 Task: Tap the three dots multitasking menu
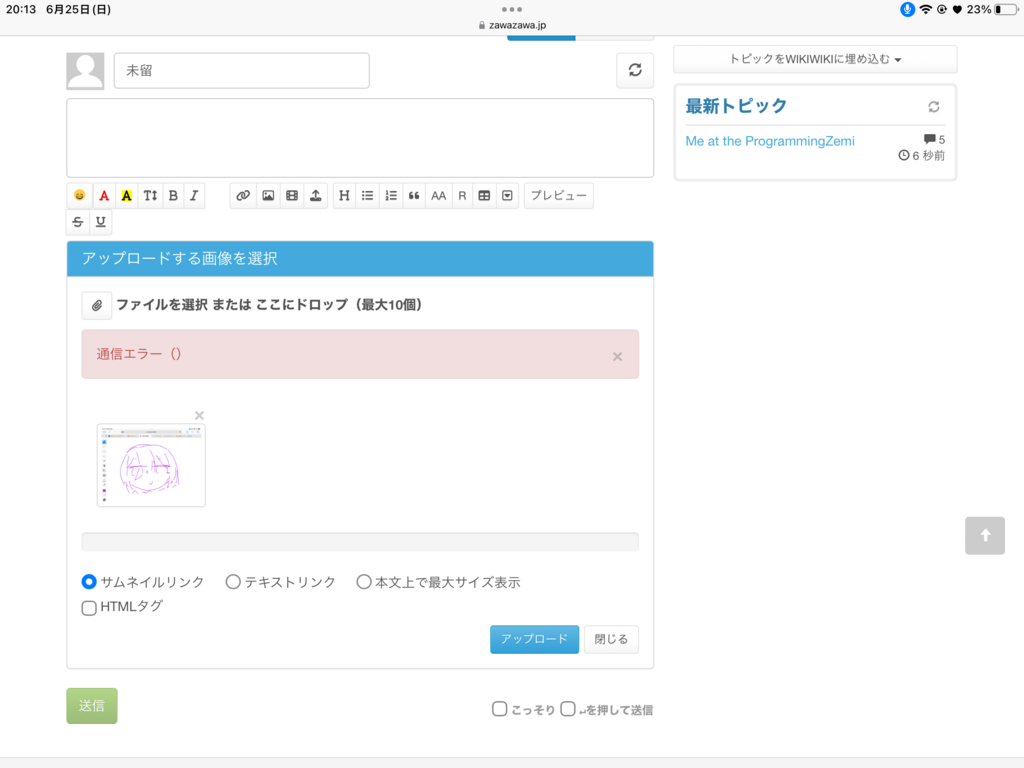point(512,9)
